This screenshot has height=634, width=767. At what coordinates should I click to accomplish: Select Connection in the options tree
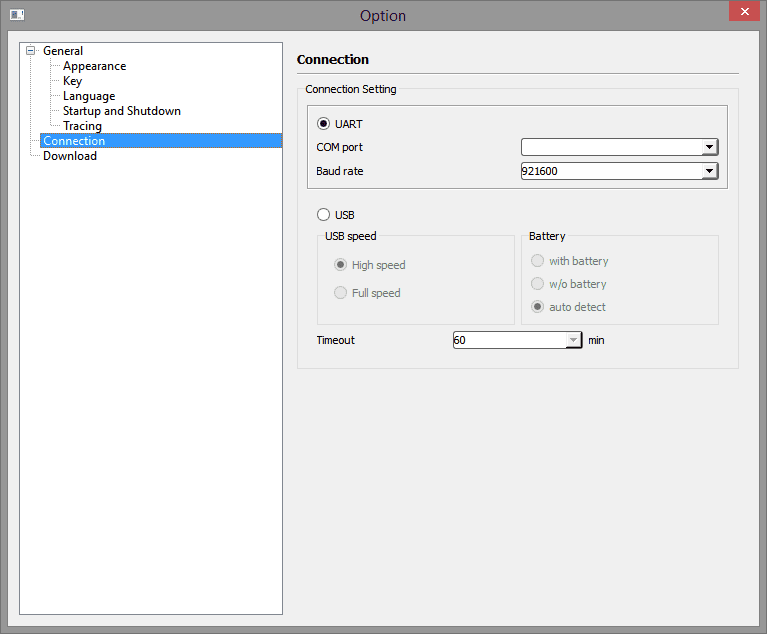coord(74,141)
